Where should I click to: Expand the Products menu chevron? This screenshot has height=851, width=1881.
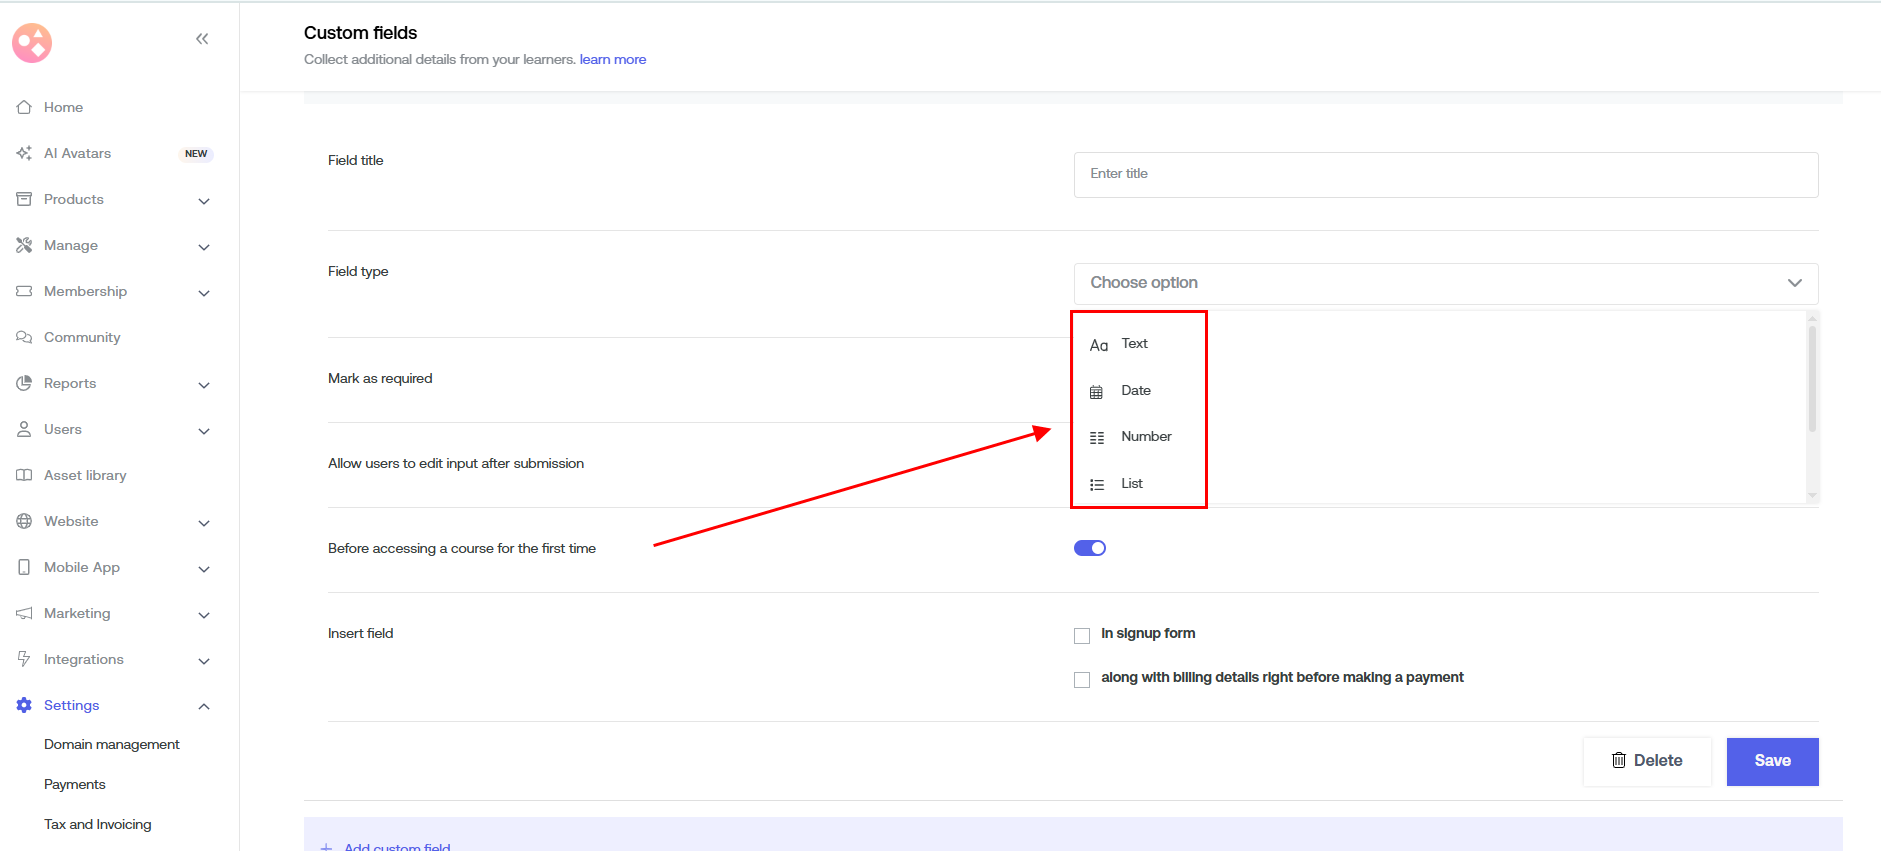point(204,201)
